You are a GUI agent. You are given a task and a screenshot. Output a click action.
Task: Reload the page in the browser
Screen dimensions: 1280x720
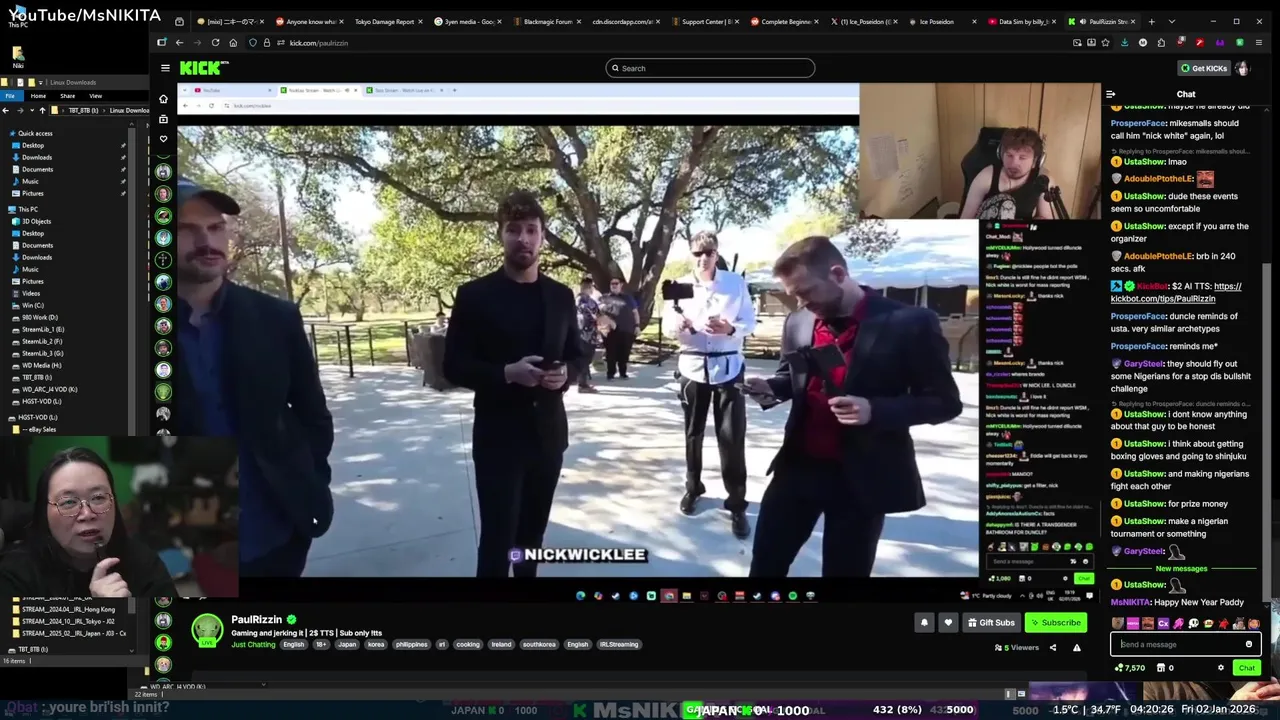click(215, 43)
